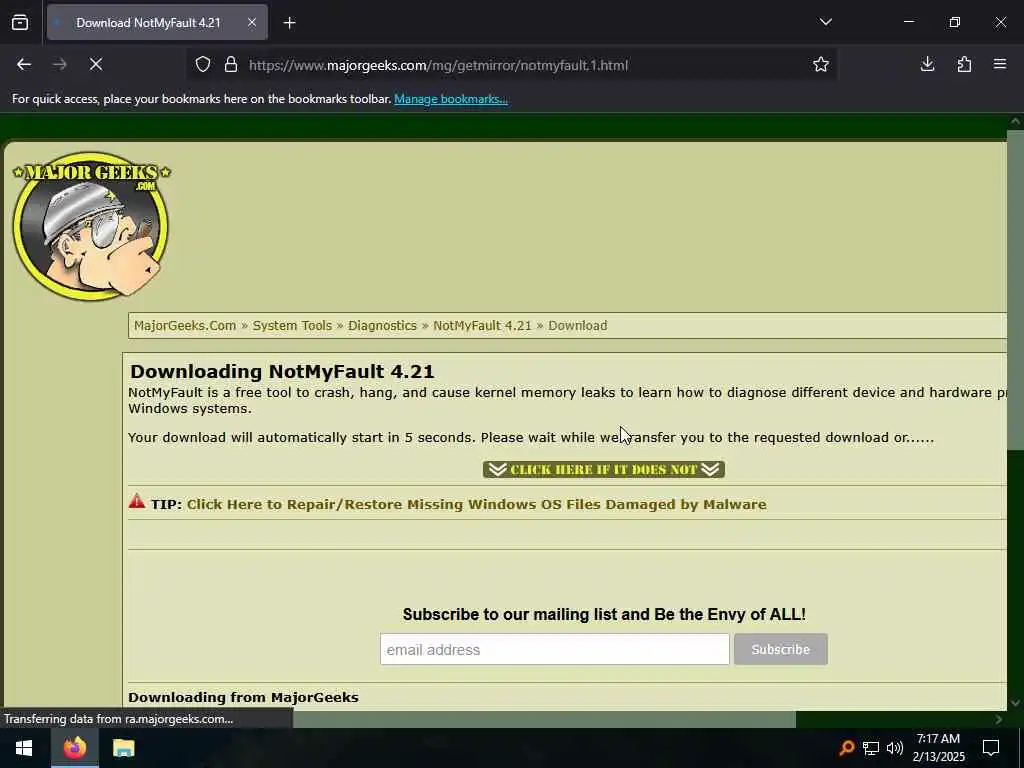This screenshot has width=1024, height=768.
Task: Click the vertical page scrollbar thumb
Action: coord(1015,290)
